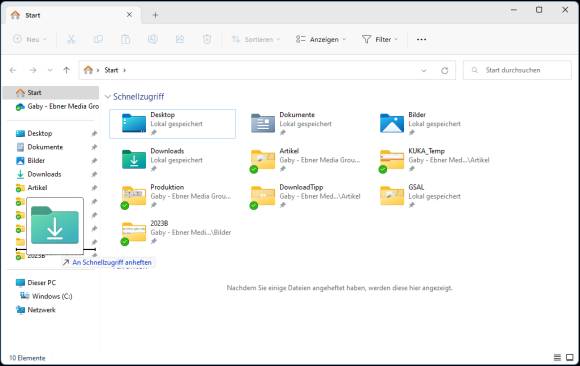Open the Downloads folder tile

pos(172,160)
